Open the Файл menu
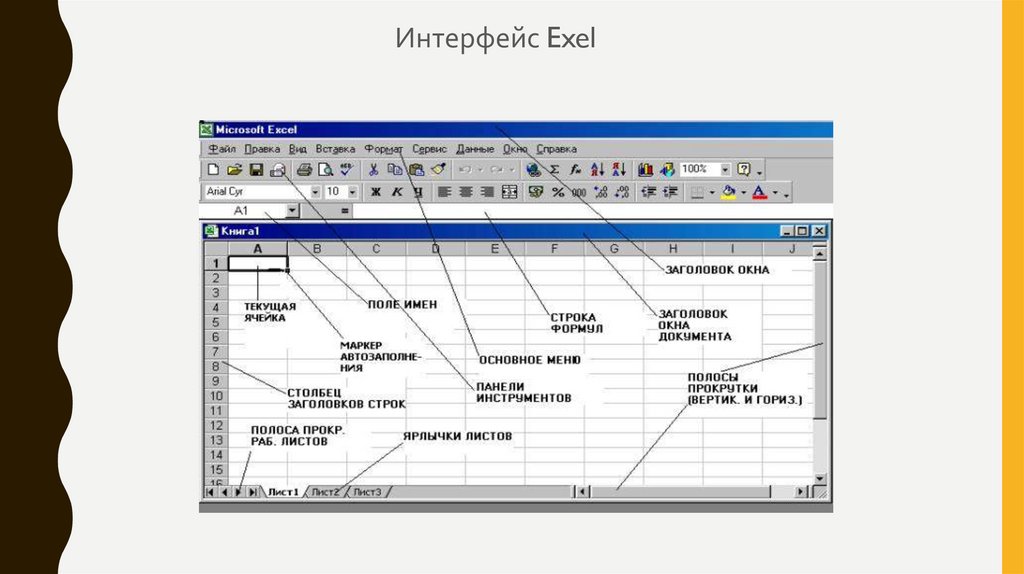Screen dimensions: 1024x574 tap(222, 149)
